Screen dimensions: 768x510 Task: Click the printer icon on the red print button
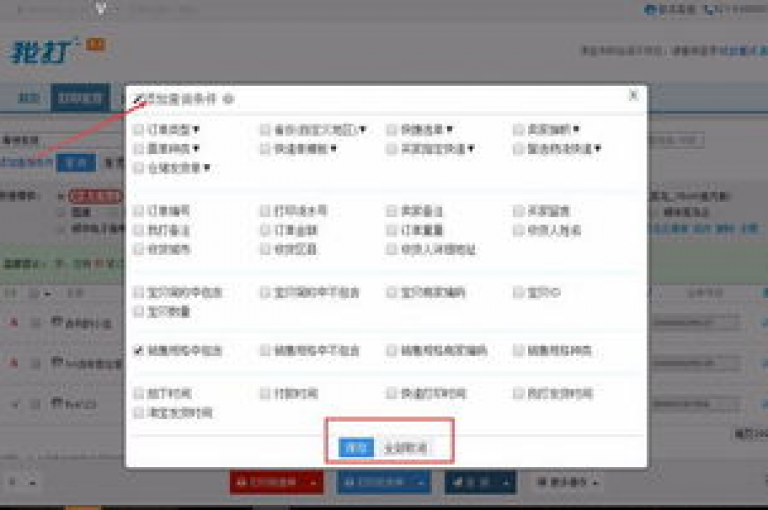tap(241, 483)
